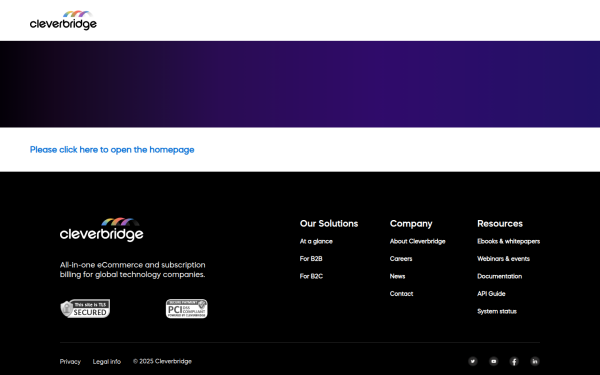Image resolution: width=600 pixels, height=375 pixels.
Task: Click the '© 2025 Cleverbridge' copyright text
Action: click(162, 361)
